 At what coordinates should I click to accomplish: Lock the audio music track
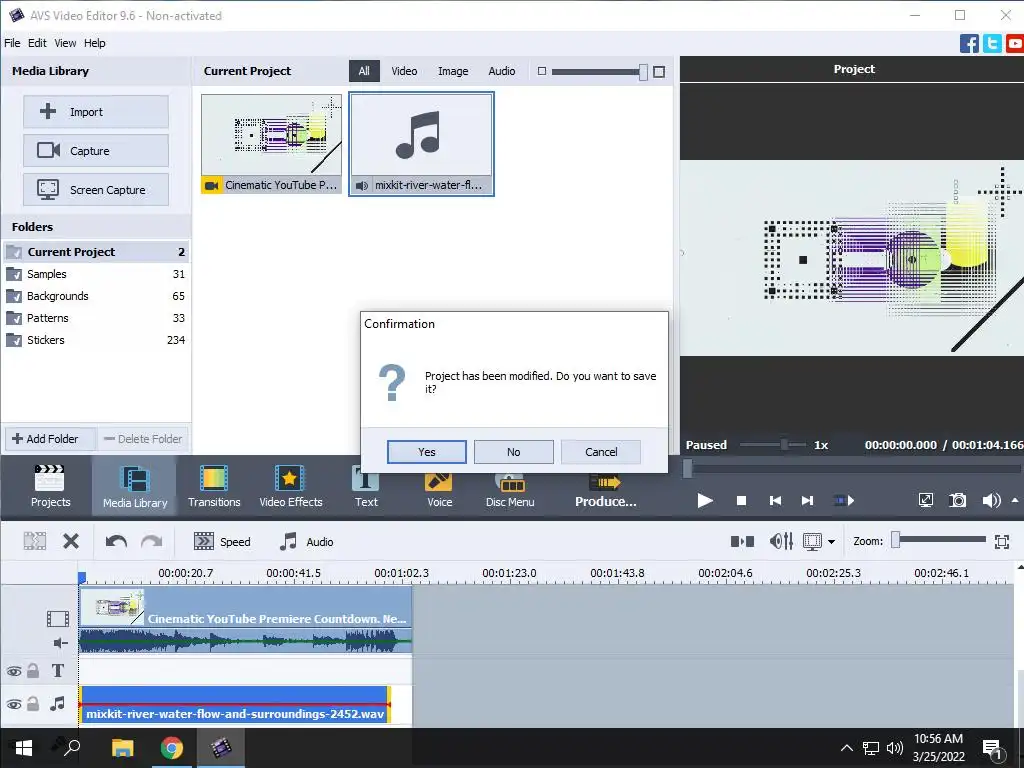click(33, 704)
